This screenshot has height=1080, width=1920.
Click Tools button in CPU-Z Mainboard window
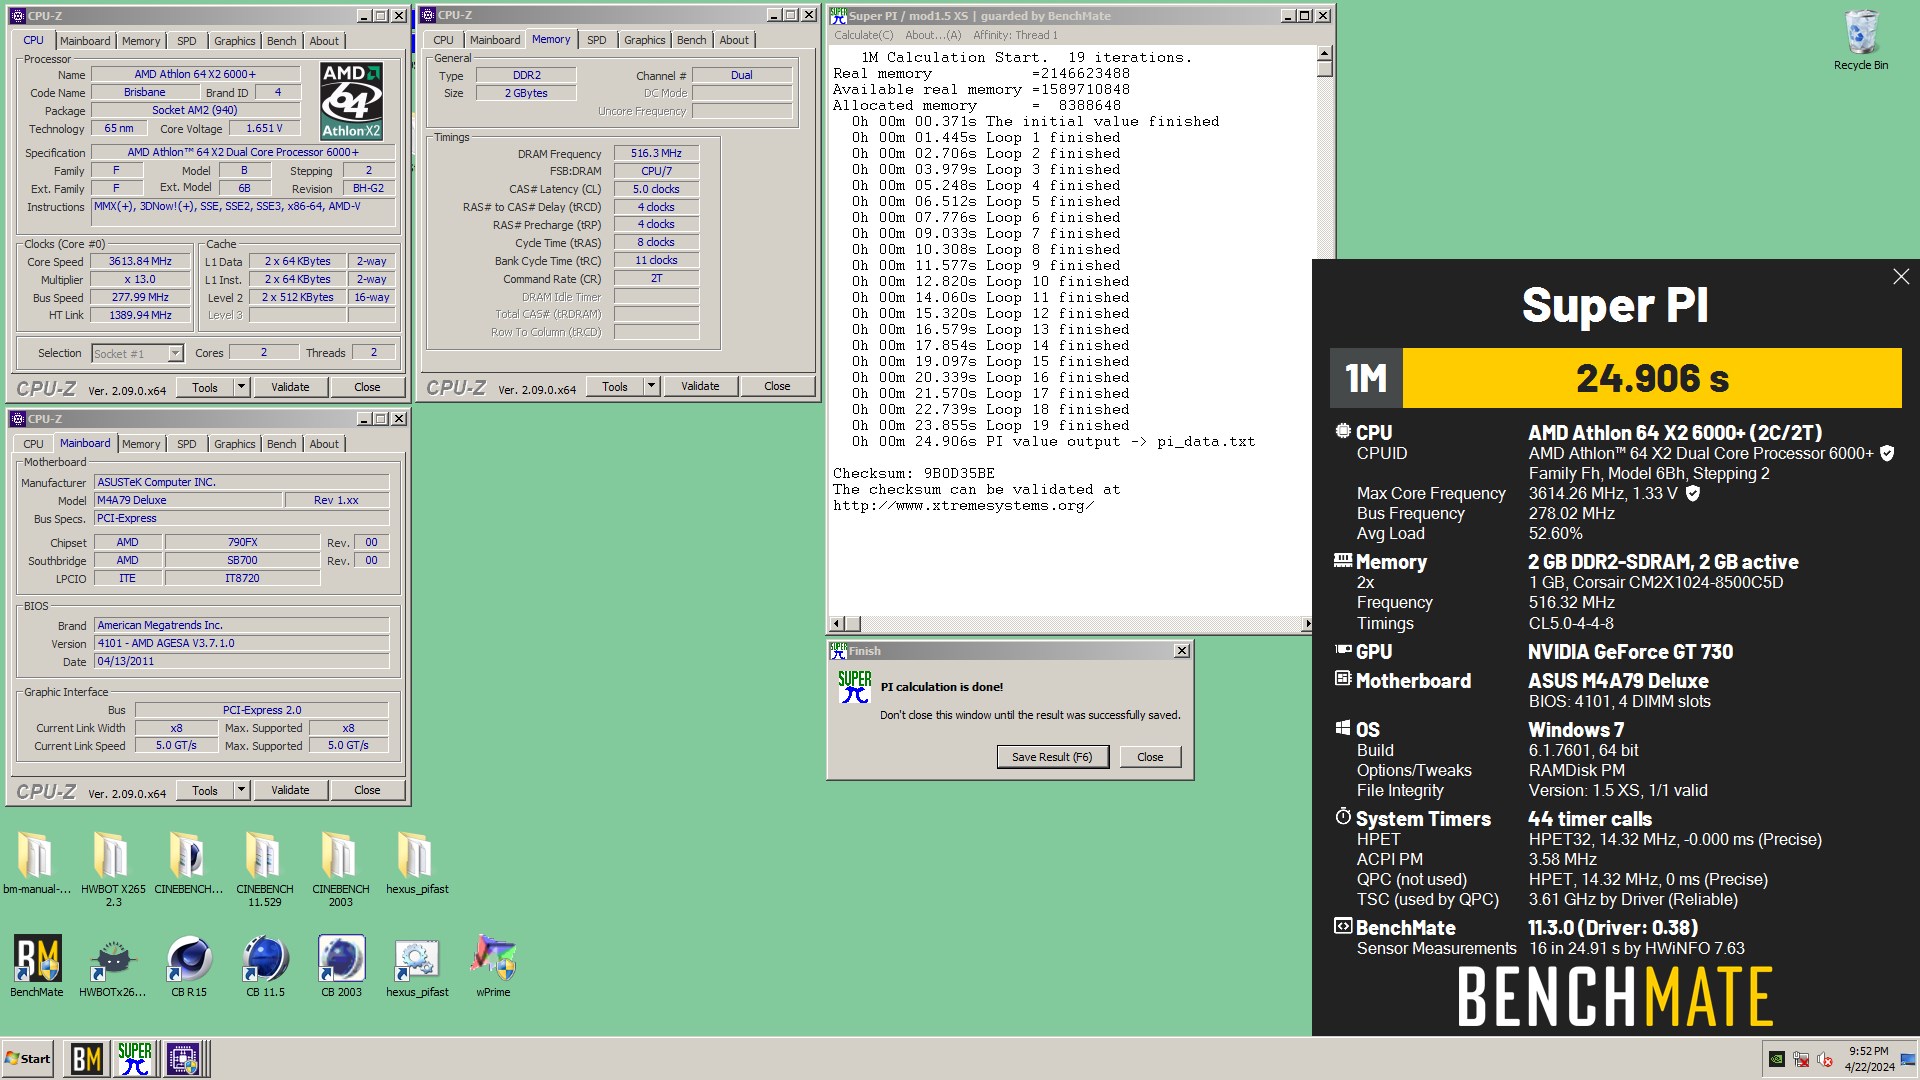205,790
